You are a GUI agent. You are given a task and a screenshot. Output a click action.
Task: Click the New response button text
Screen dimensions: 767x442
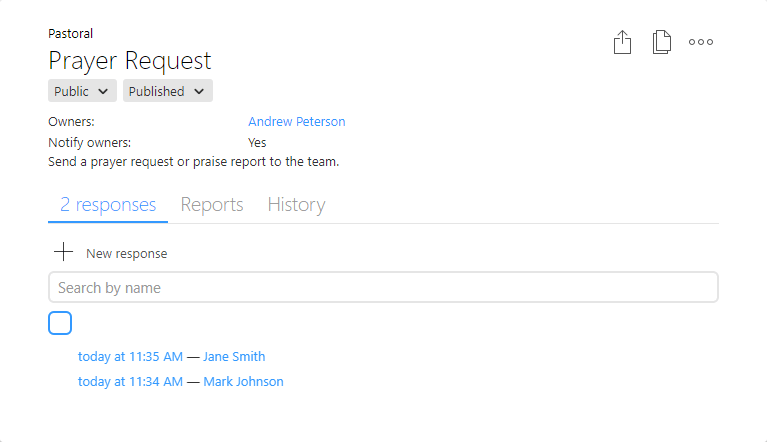pos(127,254)
